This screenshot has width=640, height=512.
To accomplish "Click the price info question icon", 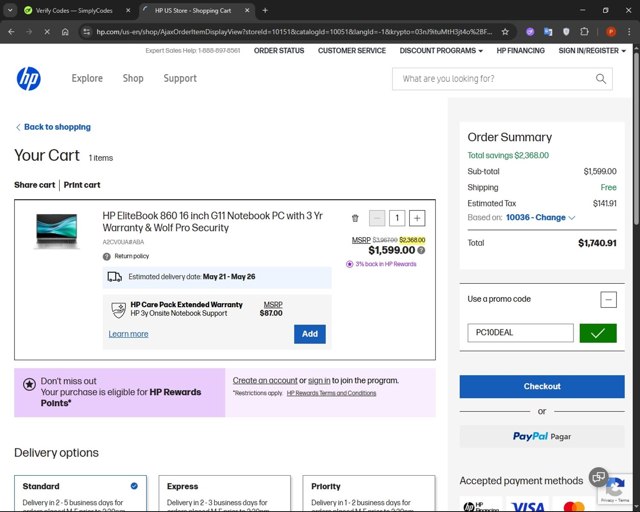I will tap(421, 250).
